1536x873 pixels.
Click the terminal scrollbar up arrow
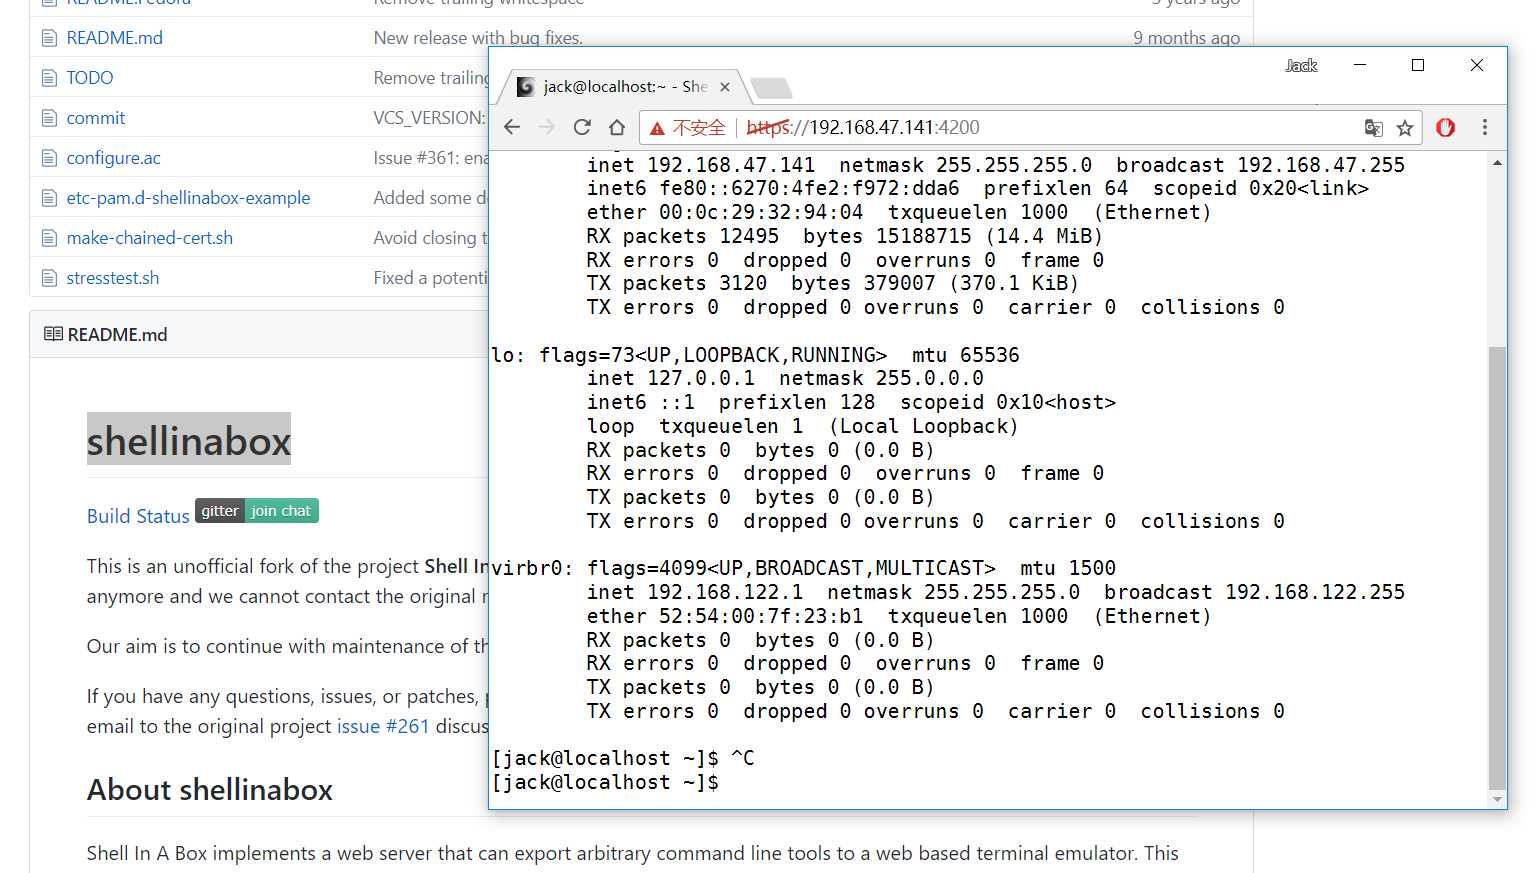point(1497,163)
